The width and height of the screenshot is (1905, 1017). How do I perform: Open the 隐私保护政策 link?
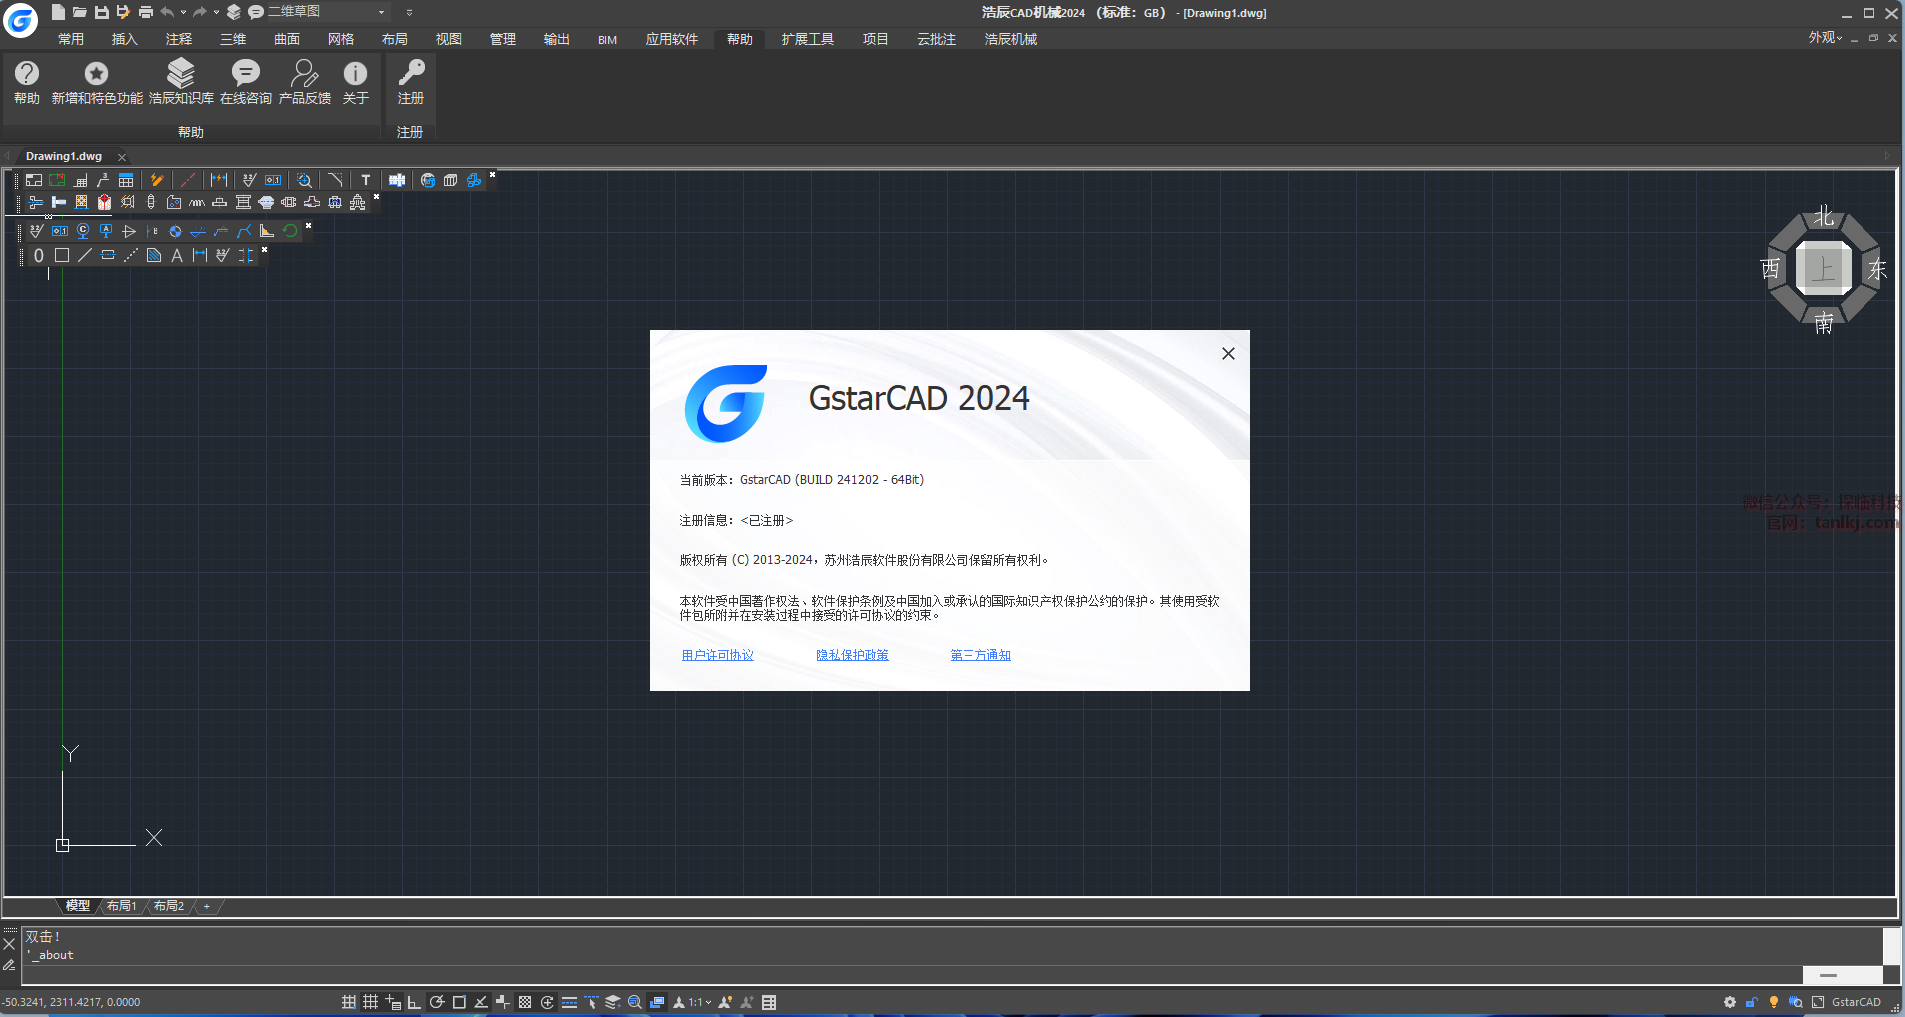pyautogui.click(x=852, y=655)
